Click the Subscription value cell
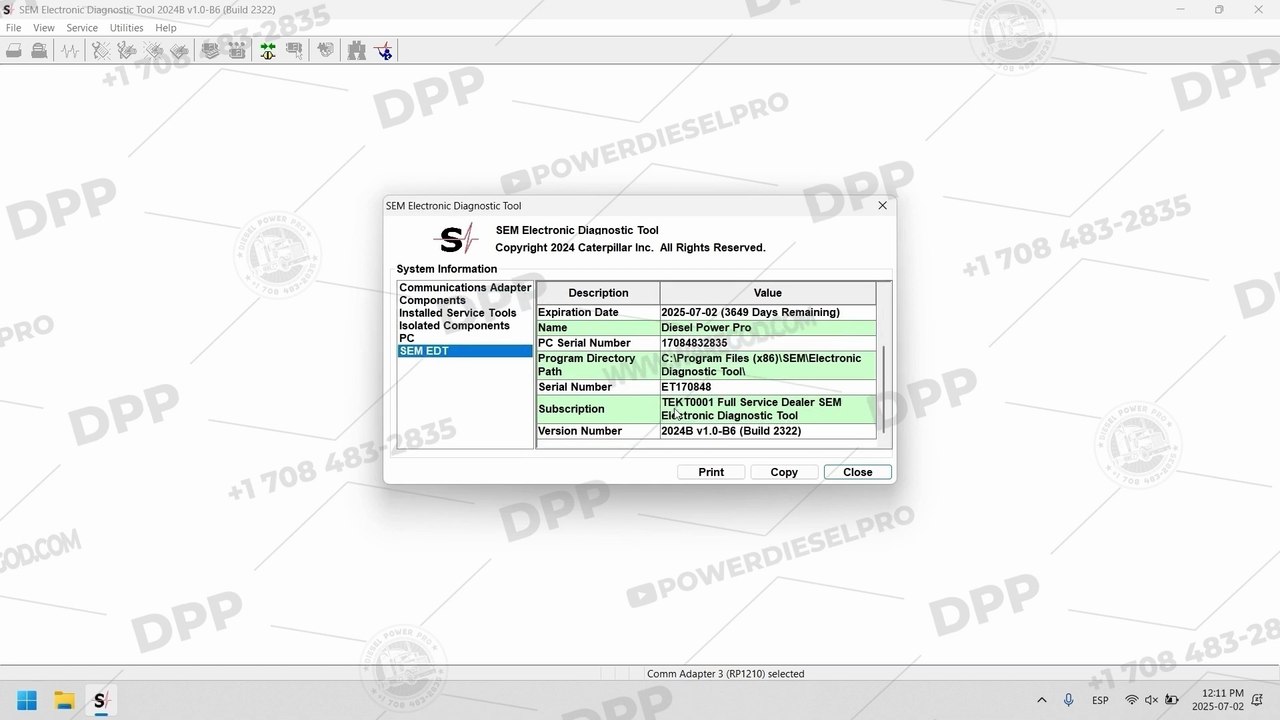The image size is (1280, 720). tap(768, 409)
